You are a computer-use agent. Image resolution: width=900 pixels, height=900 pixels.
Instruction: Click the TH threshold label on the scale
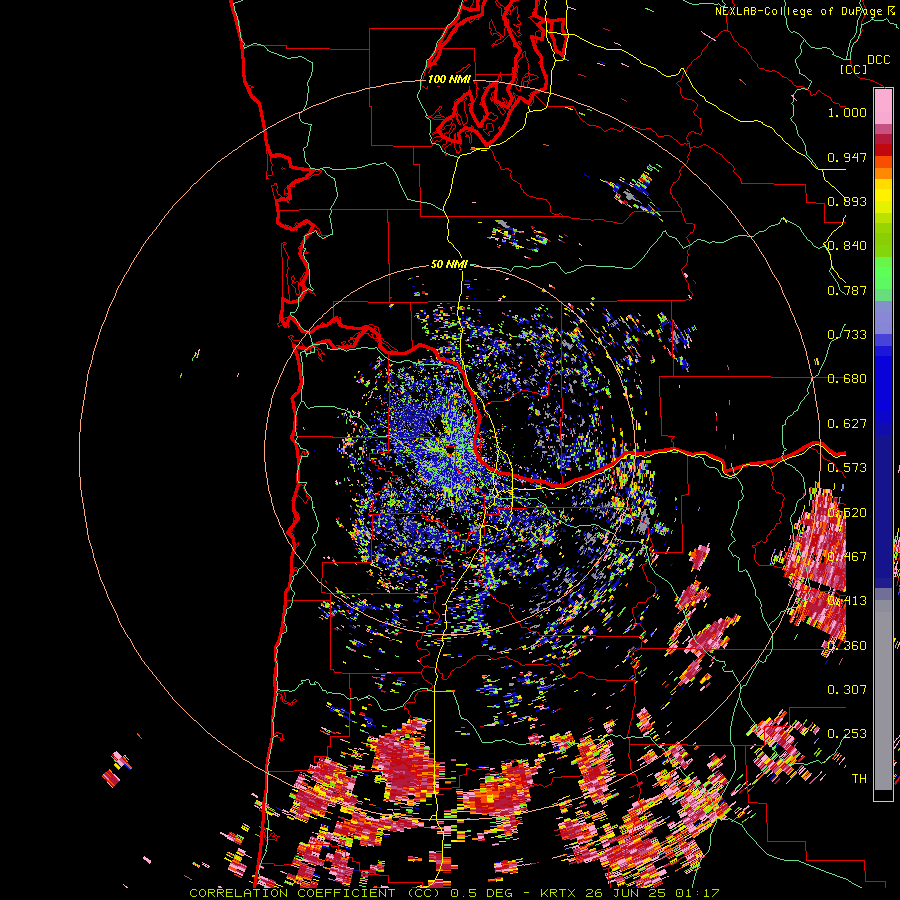[859, 778]
